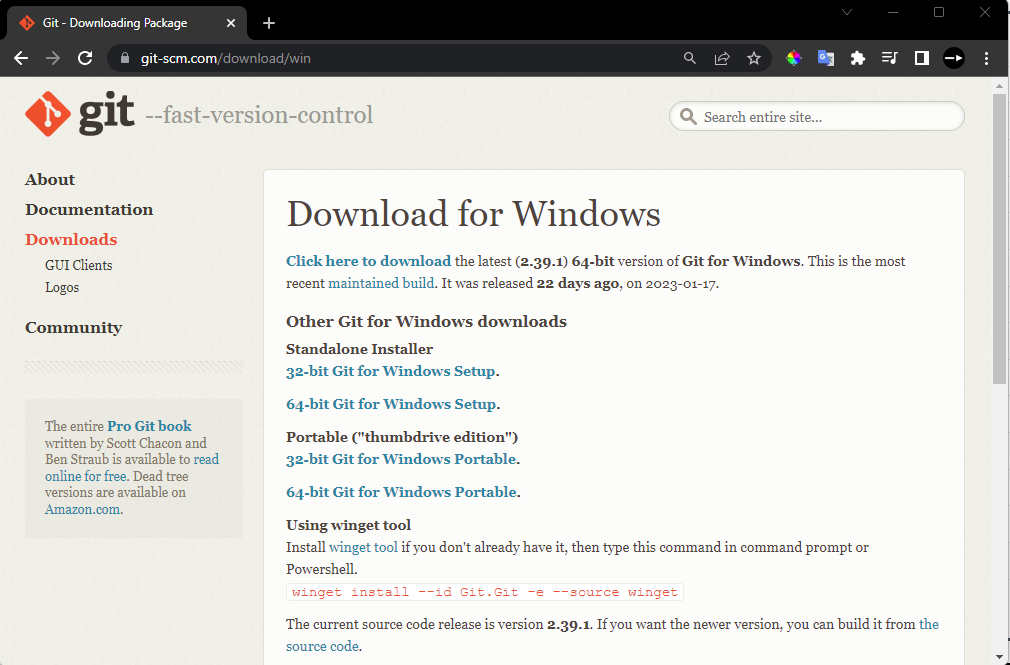Open the Google Translate extension icon

pos(826,59)
